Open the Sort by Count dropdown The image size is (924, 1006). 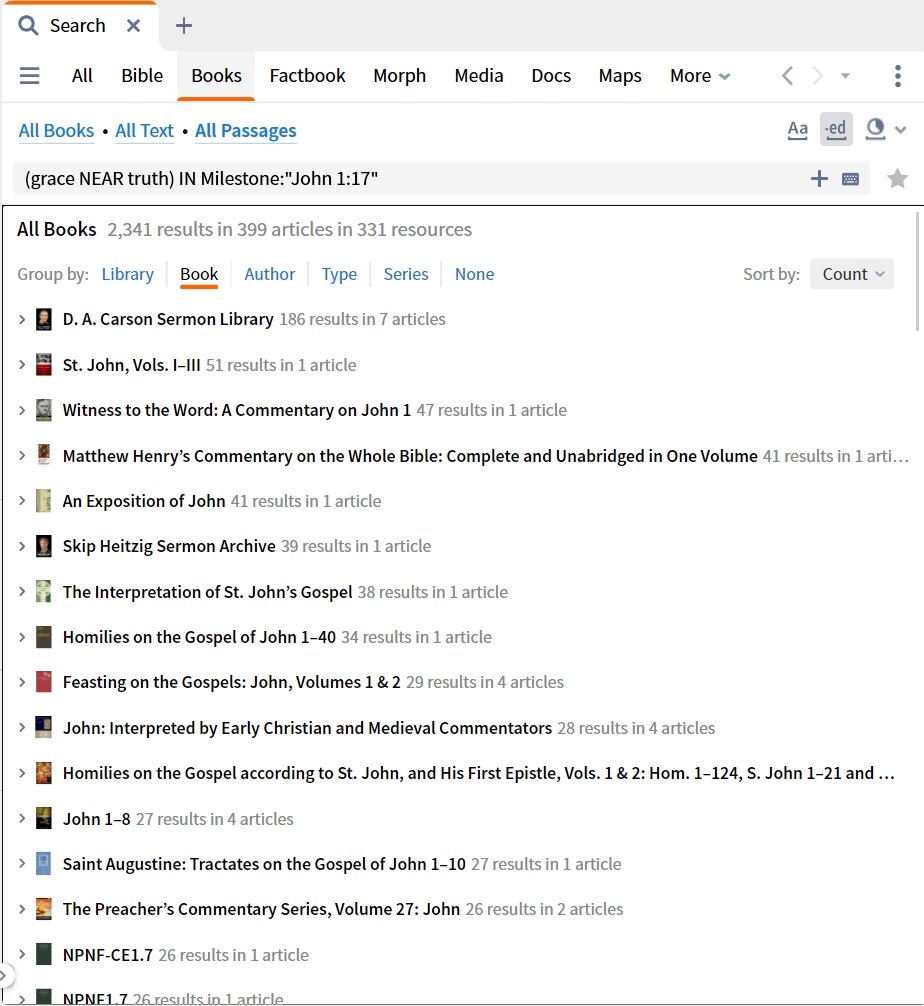click(x=851, y=274)
